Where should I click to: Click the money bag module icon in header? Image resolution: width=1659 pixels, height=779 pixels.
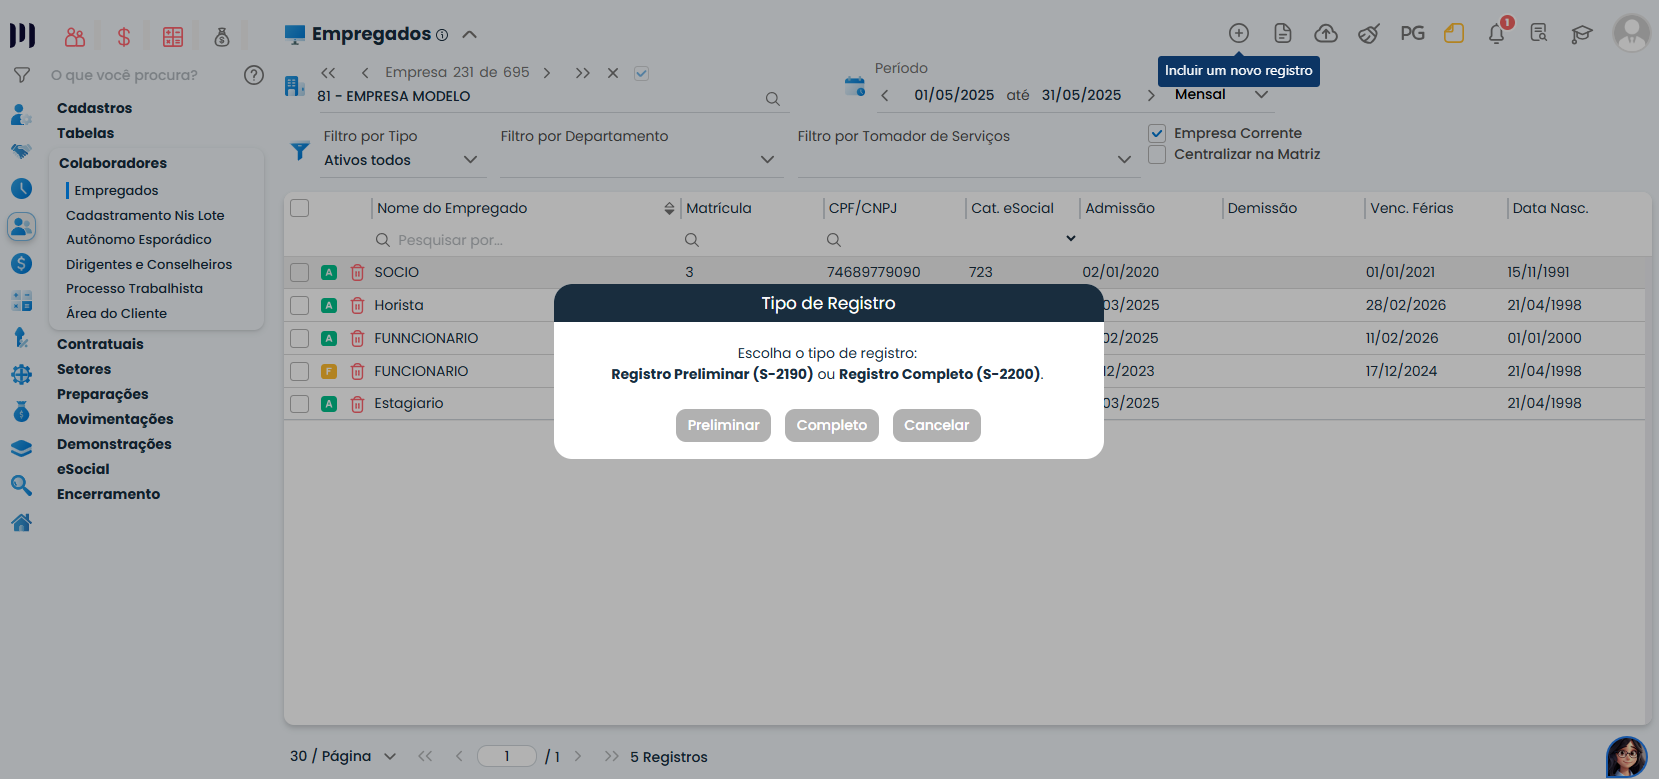(222, 37)
